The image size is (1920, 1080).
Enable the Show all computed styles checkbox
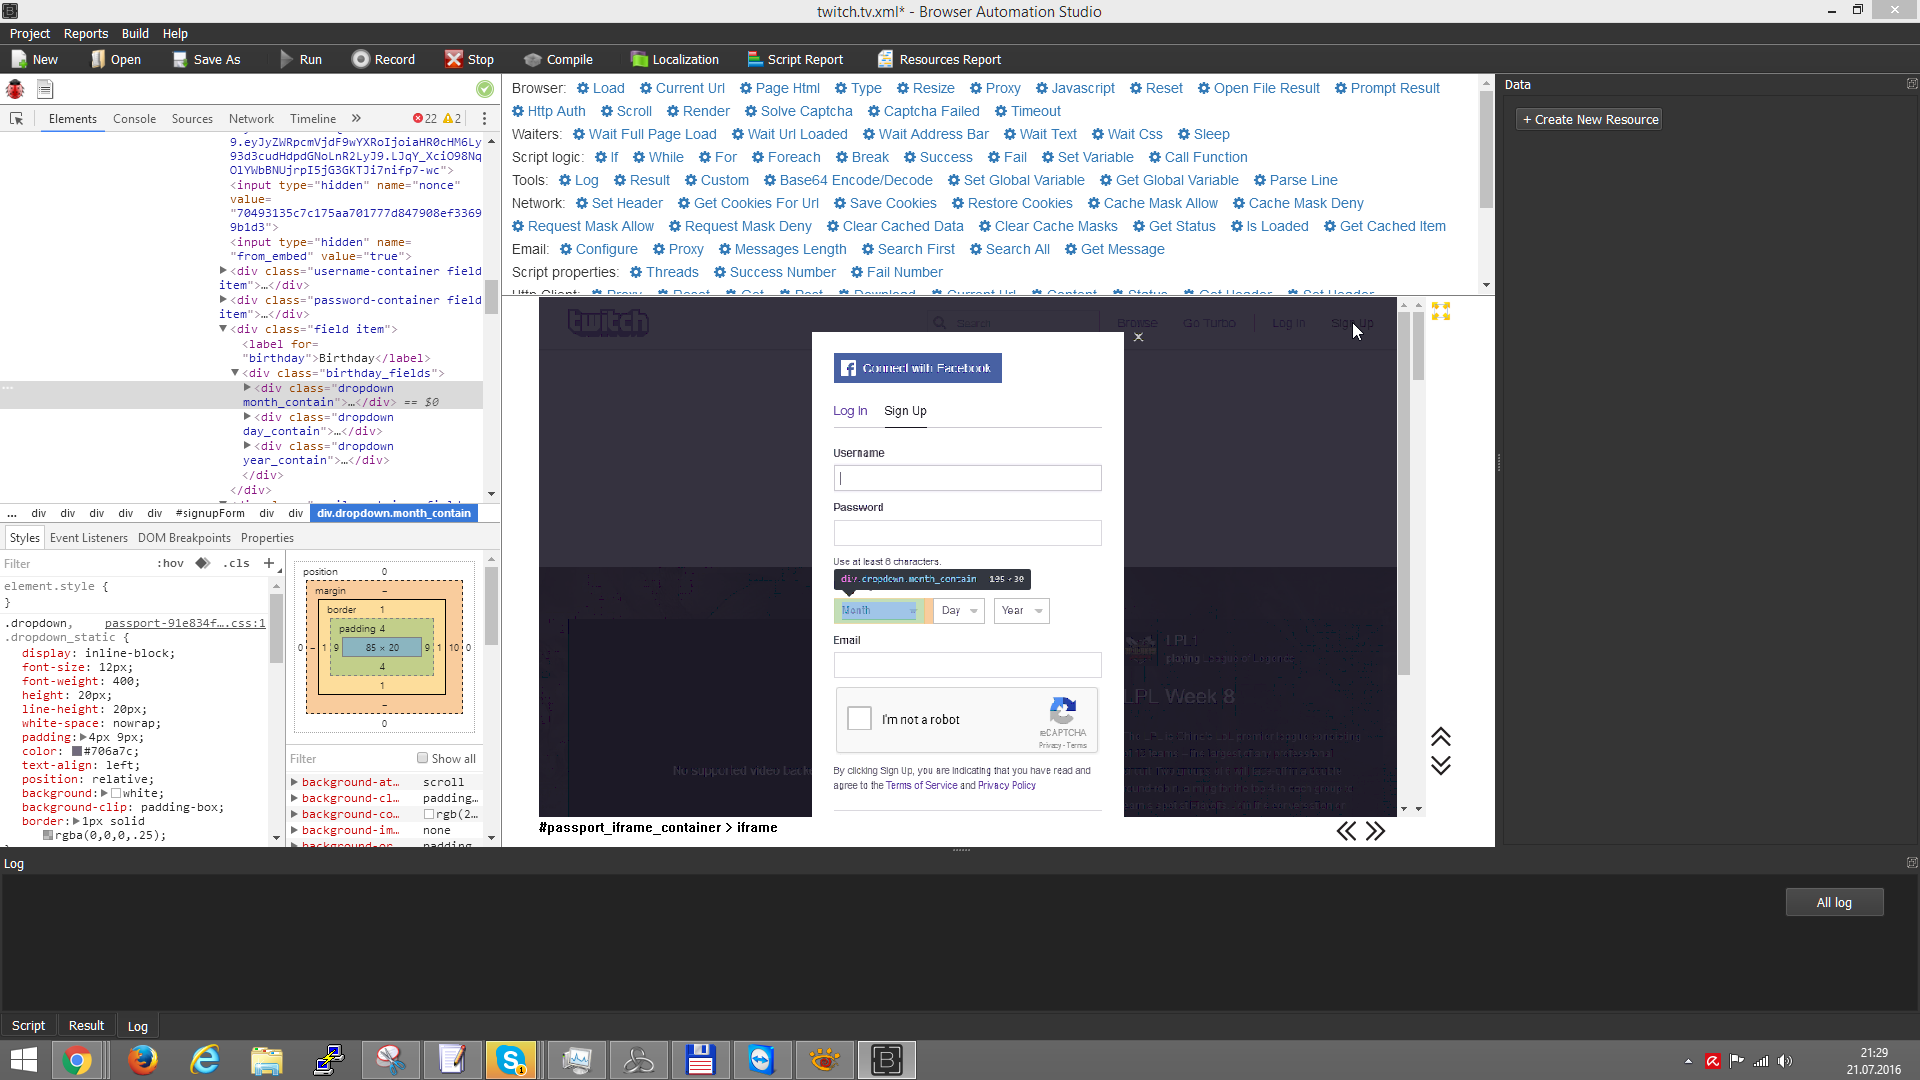pyautogui.click(x=423, y=758)
